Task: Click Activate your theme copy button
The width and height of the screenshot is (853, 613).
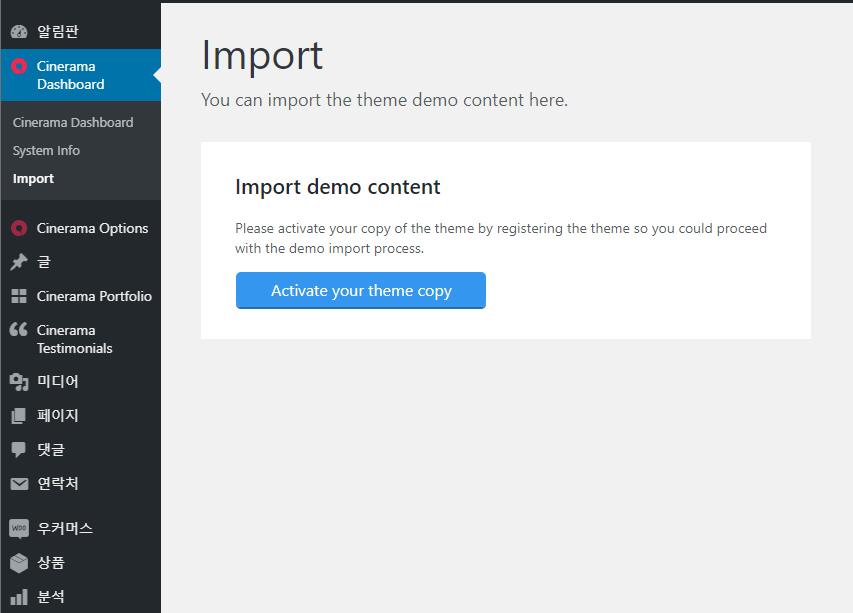Action: pyautogui.click(x=361, y=290)
